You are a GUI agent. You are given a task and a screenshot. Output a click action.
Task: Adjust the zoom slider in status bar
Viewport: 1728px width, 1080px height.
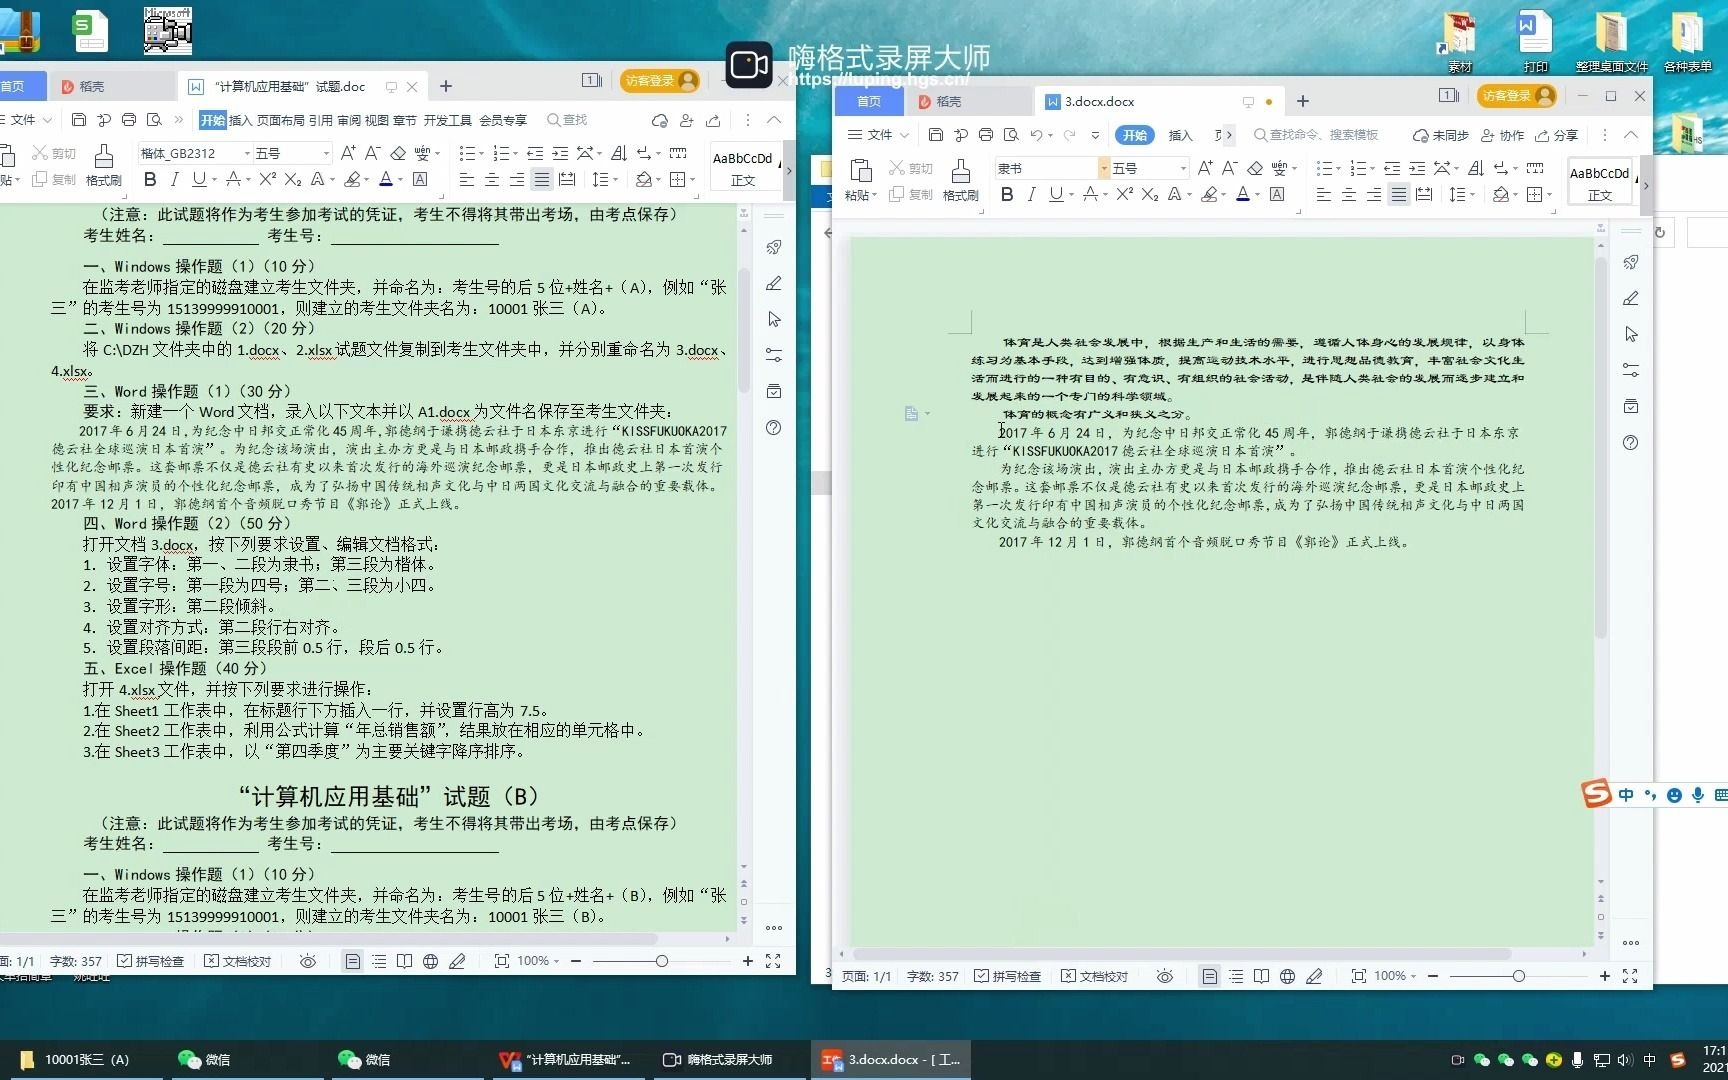[x=1520, y=975]
